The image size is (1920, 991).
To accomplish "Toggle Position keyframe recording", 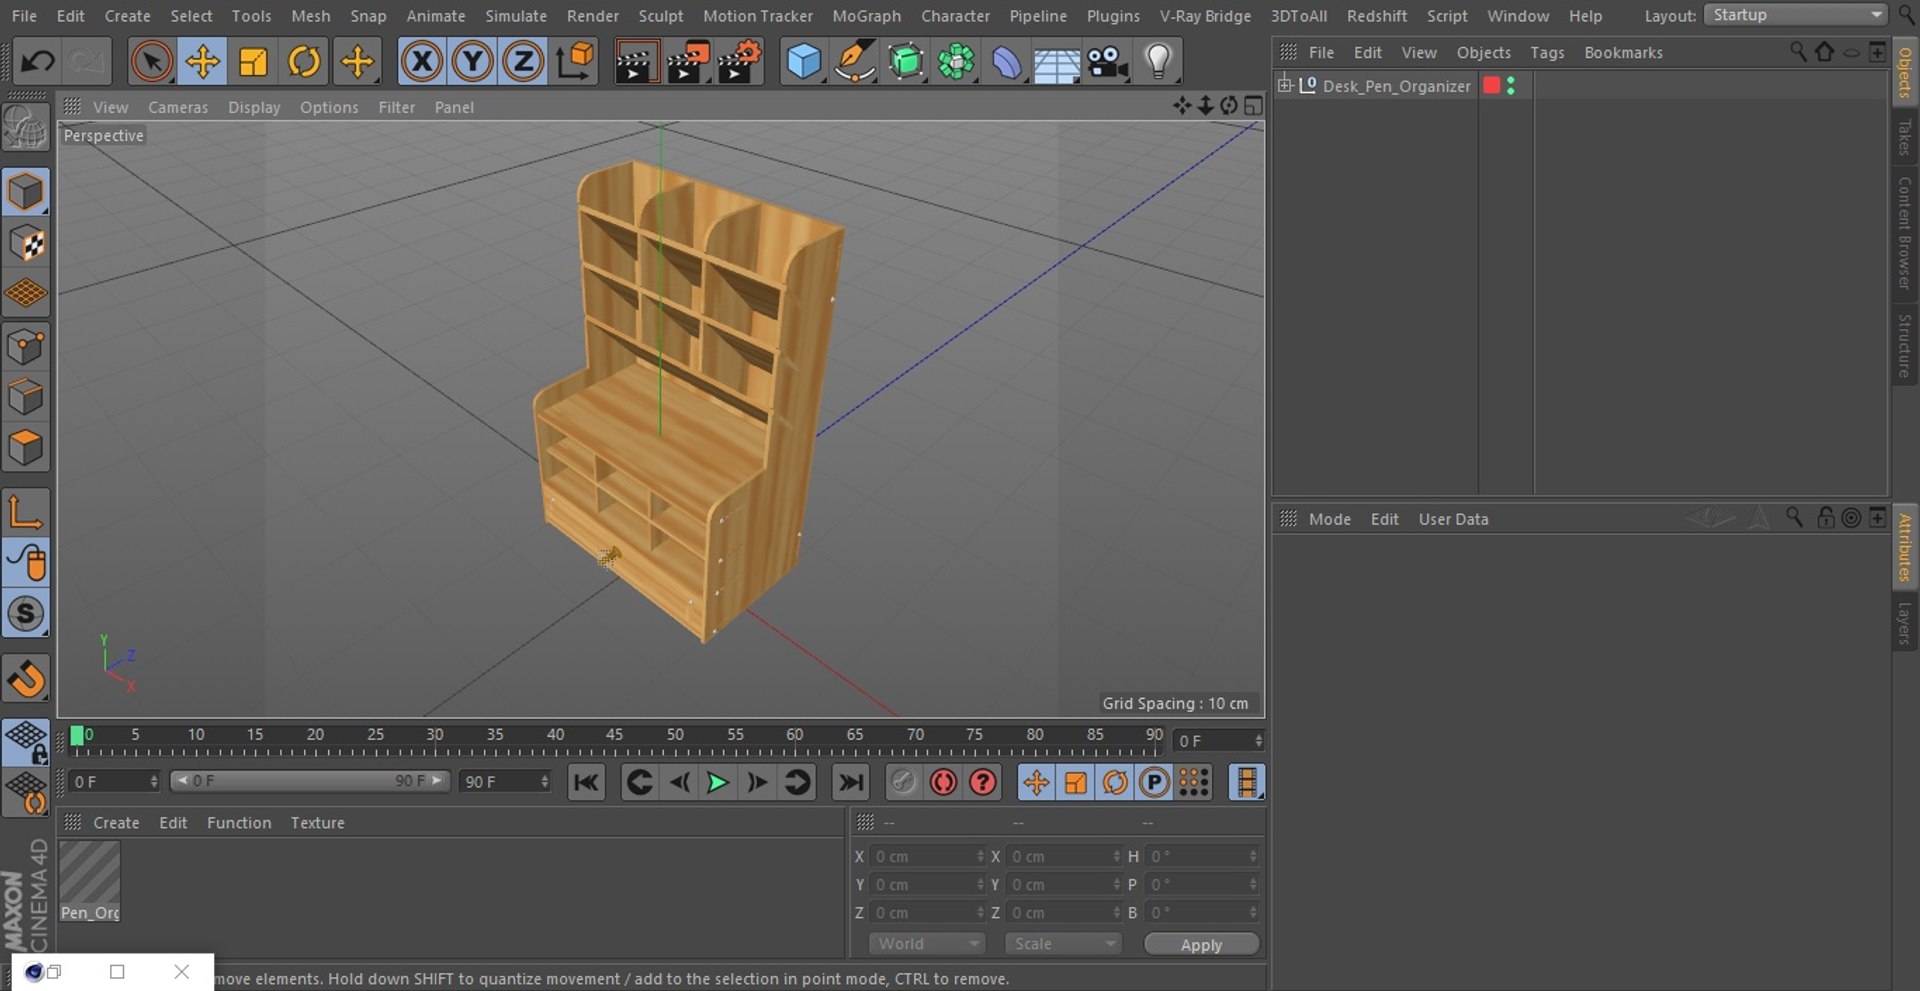I will tap(1036, 782).
